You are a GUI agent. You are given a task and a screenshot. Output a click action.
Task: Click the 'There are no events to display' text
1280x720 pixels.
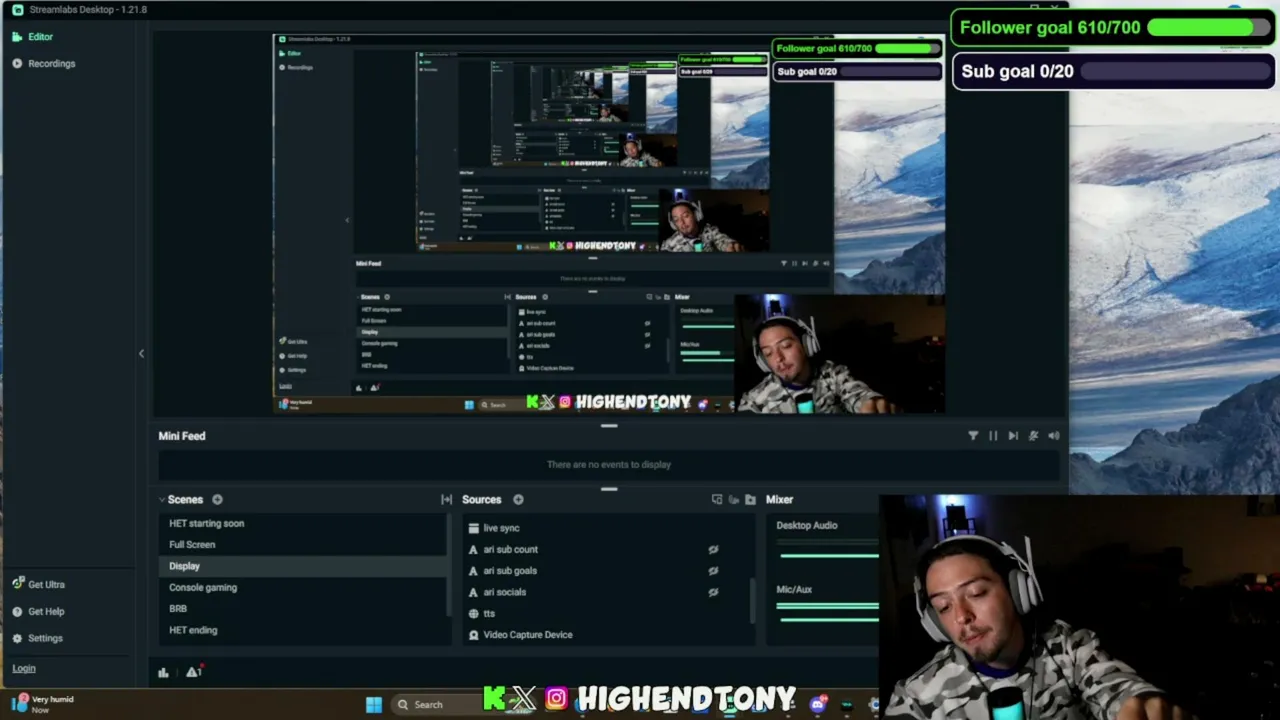[x=609, y=465]
